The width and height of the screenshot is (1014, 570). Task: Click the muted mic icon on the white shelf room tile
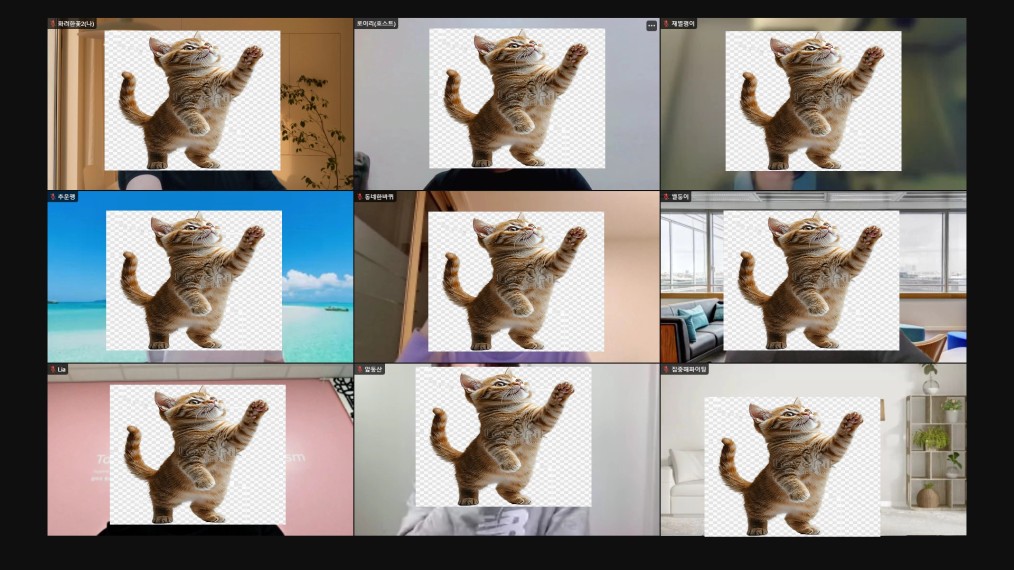click(666, 369)
